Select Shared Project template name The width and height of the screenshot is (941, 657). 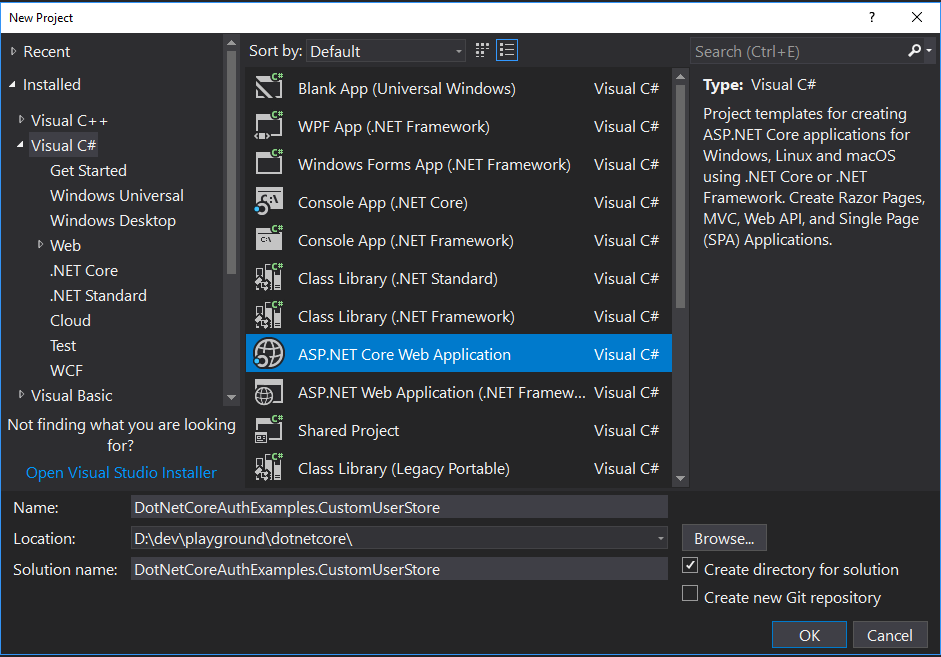pos(349,431)
